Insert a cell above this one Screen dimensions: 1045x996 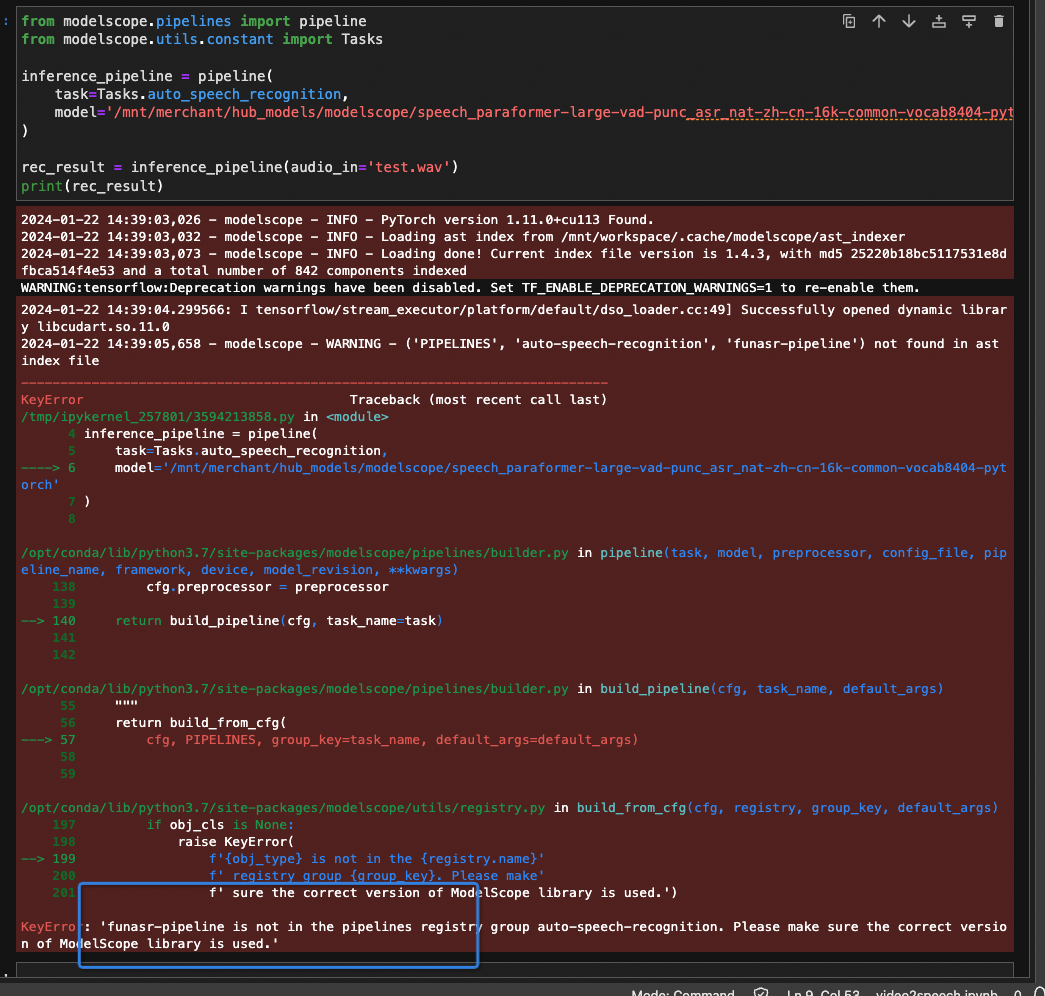(938, 21)
